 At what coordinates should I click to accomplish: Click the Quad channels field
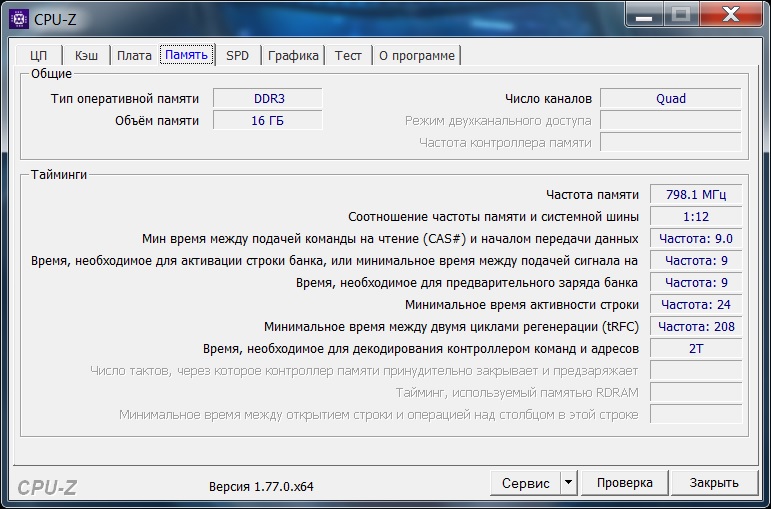click(x=671, y=98)
